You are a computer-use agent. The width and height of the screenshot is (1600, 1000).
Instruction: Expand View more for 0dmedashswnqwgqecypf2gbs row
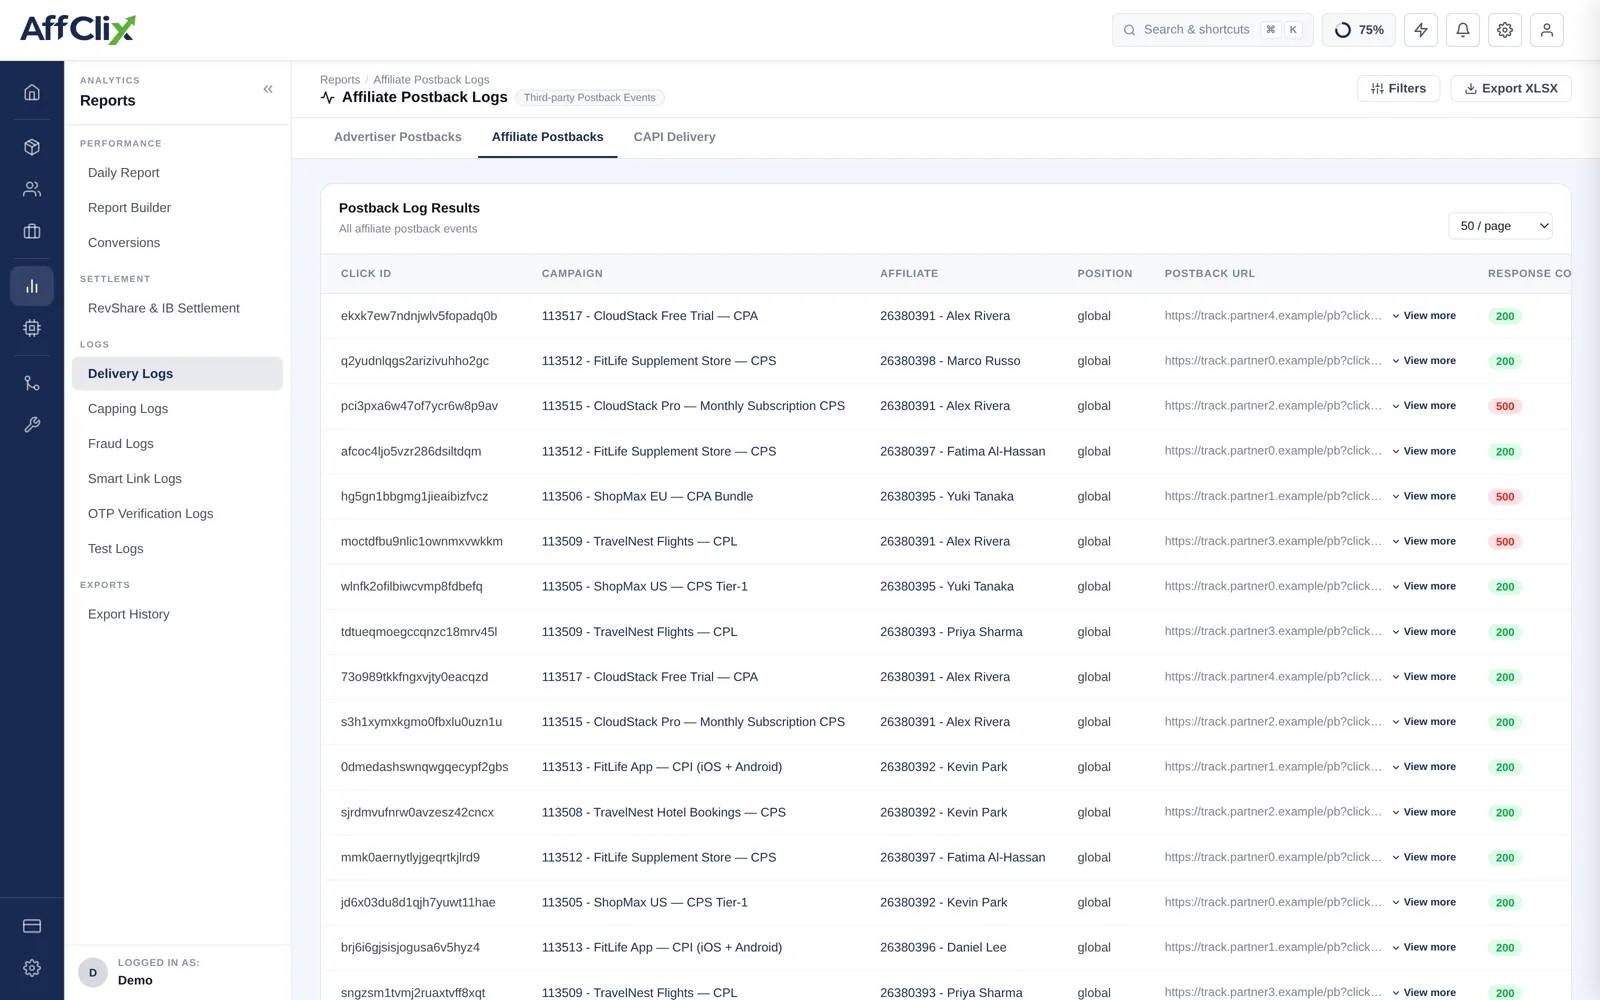tap(1424, 767)
